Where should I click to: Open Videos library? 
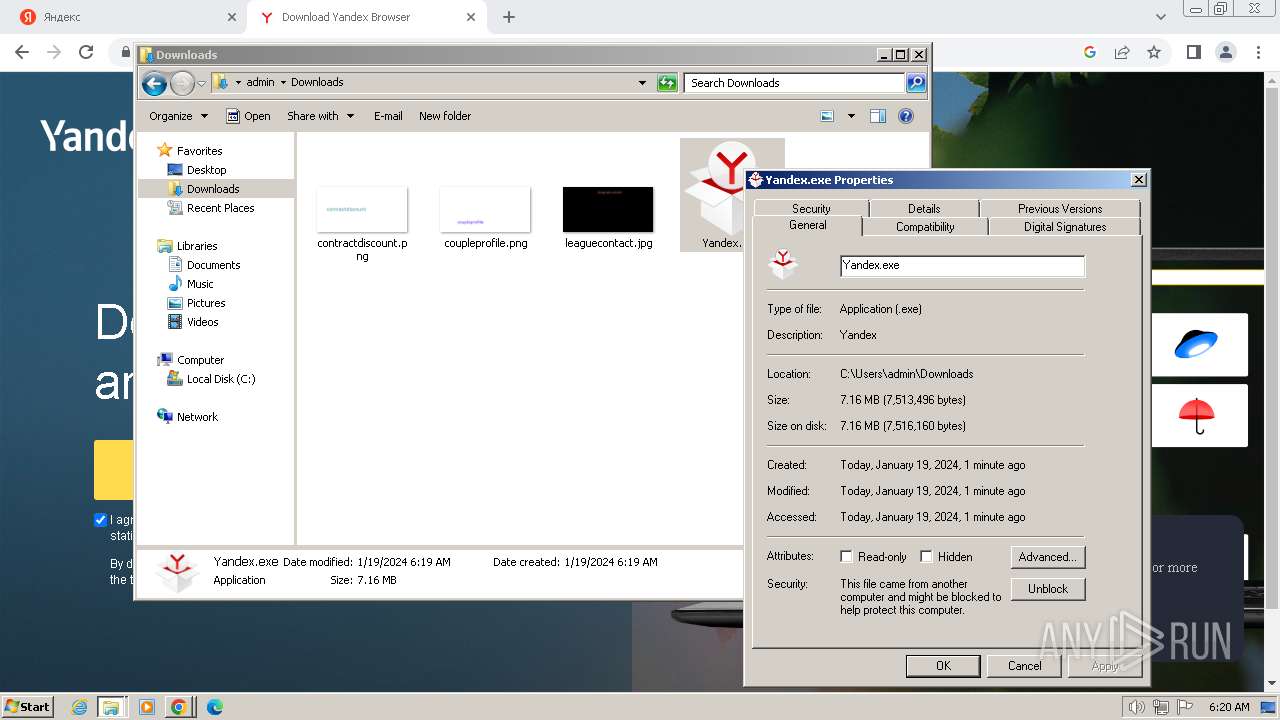pyautogui.click(x=202, y=322)
